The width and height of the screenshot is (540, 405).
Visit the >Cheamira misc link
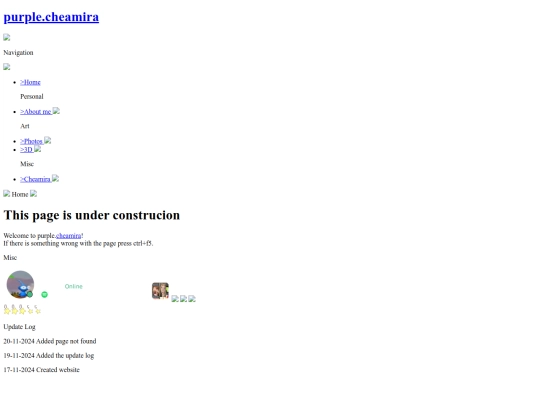coord(35,179)
